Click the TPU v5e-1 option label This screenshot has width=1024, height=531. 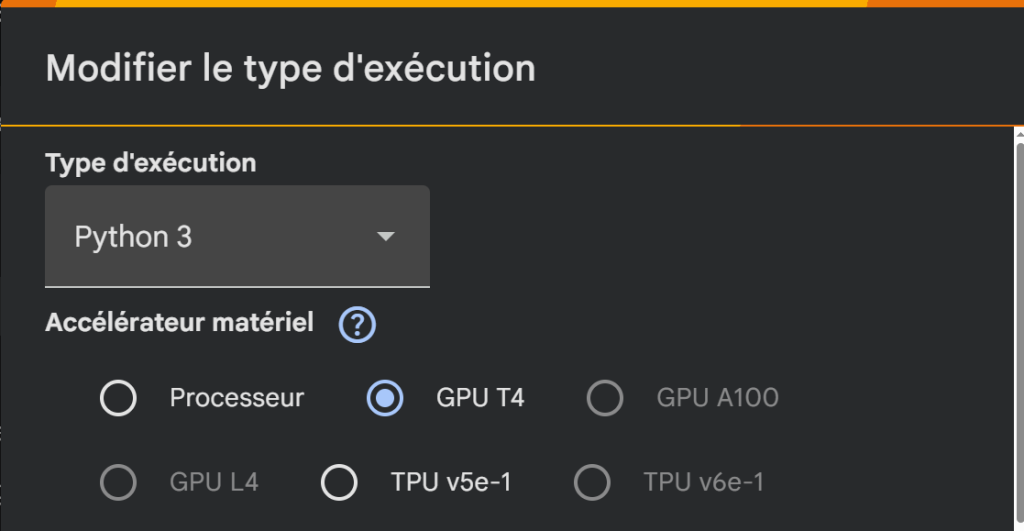[451, 483]
